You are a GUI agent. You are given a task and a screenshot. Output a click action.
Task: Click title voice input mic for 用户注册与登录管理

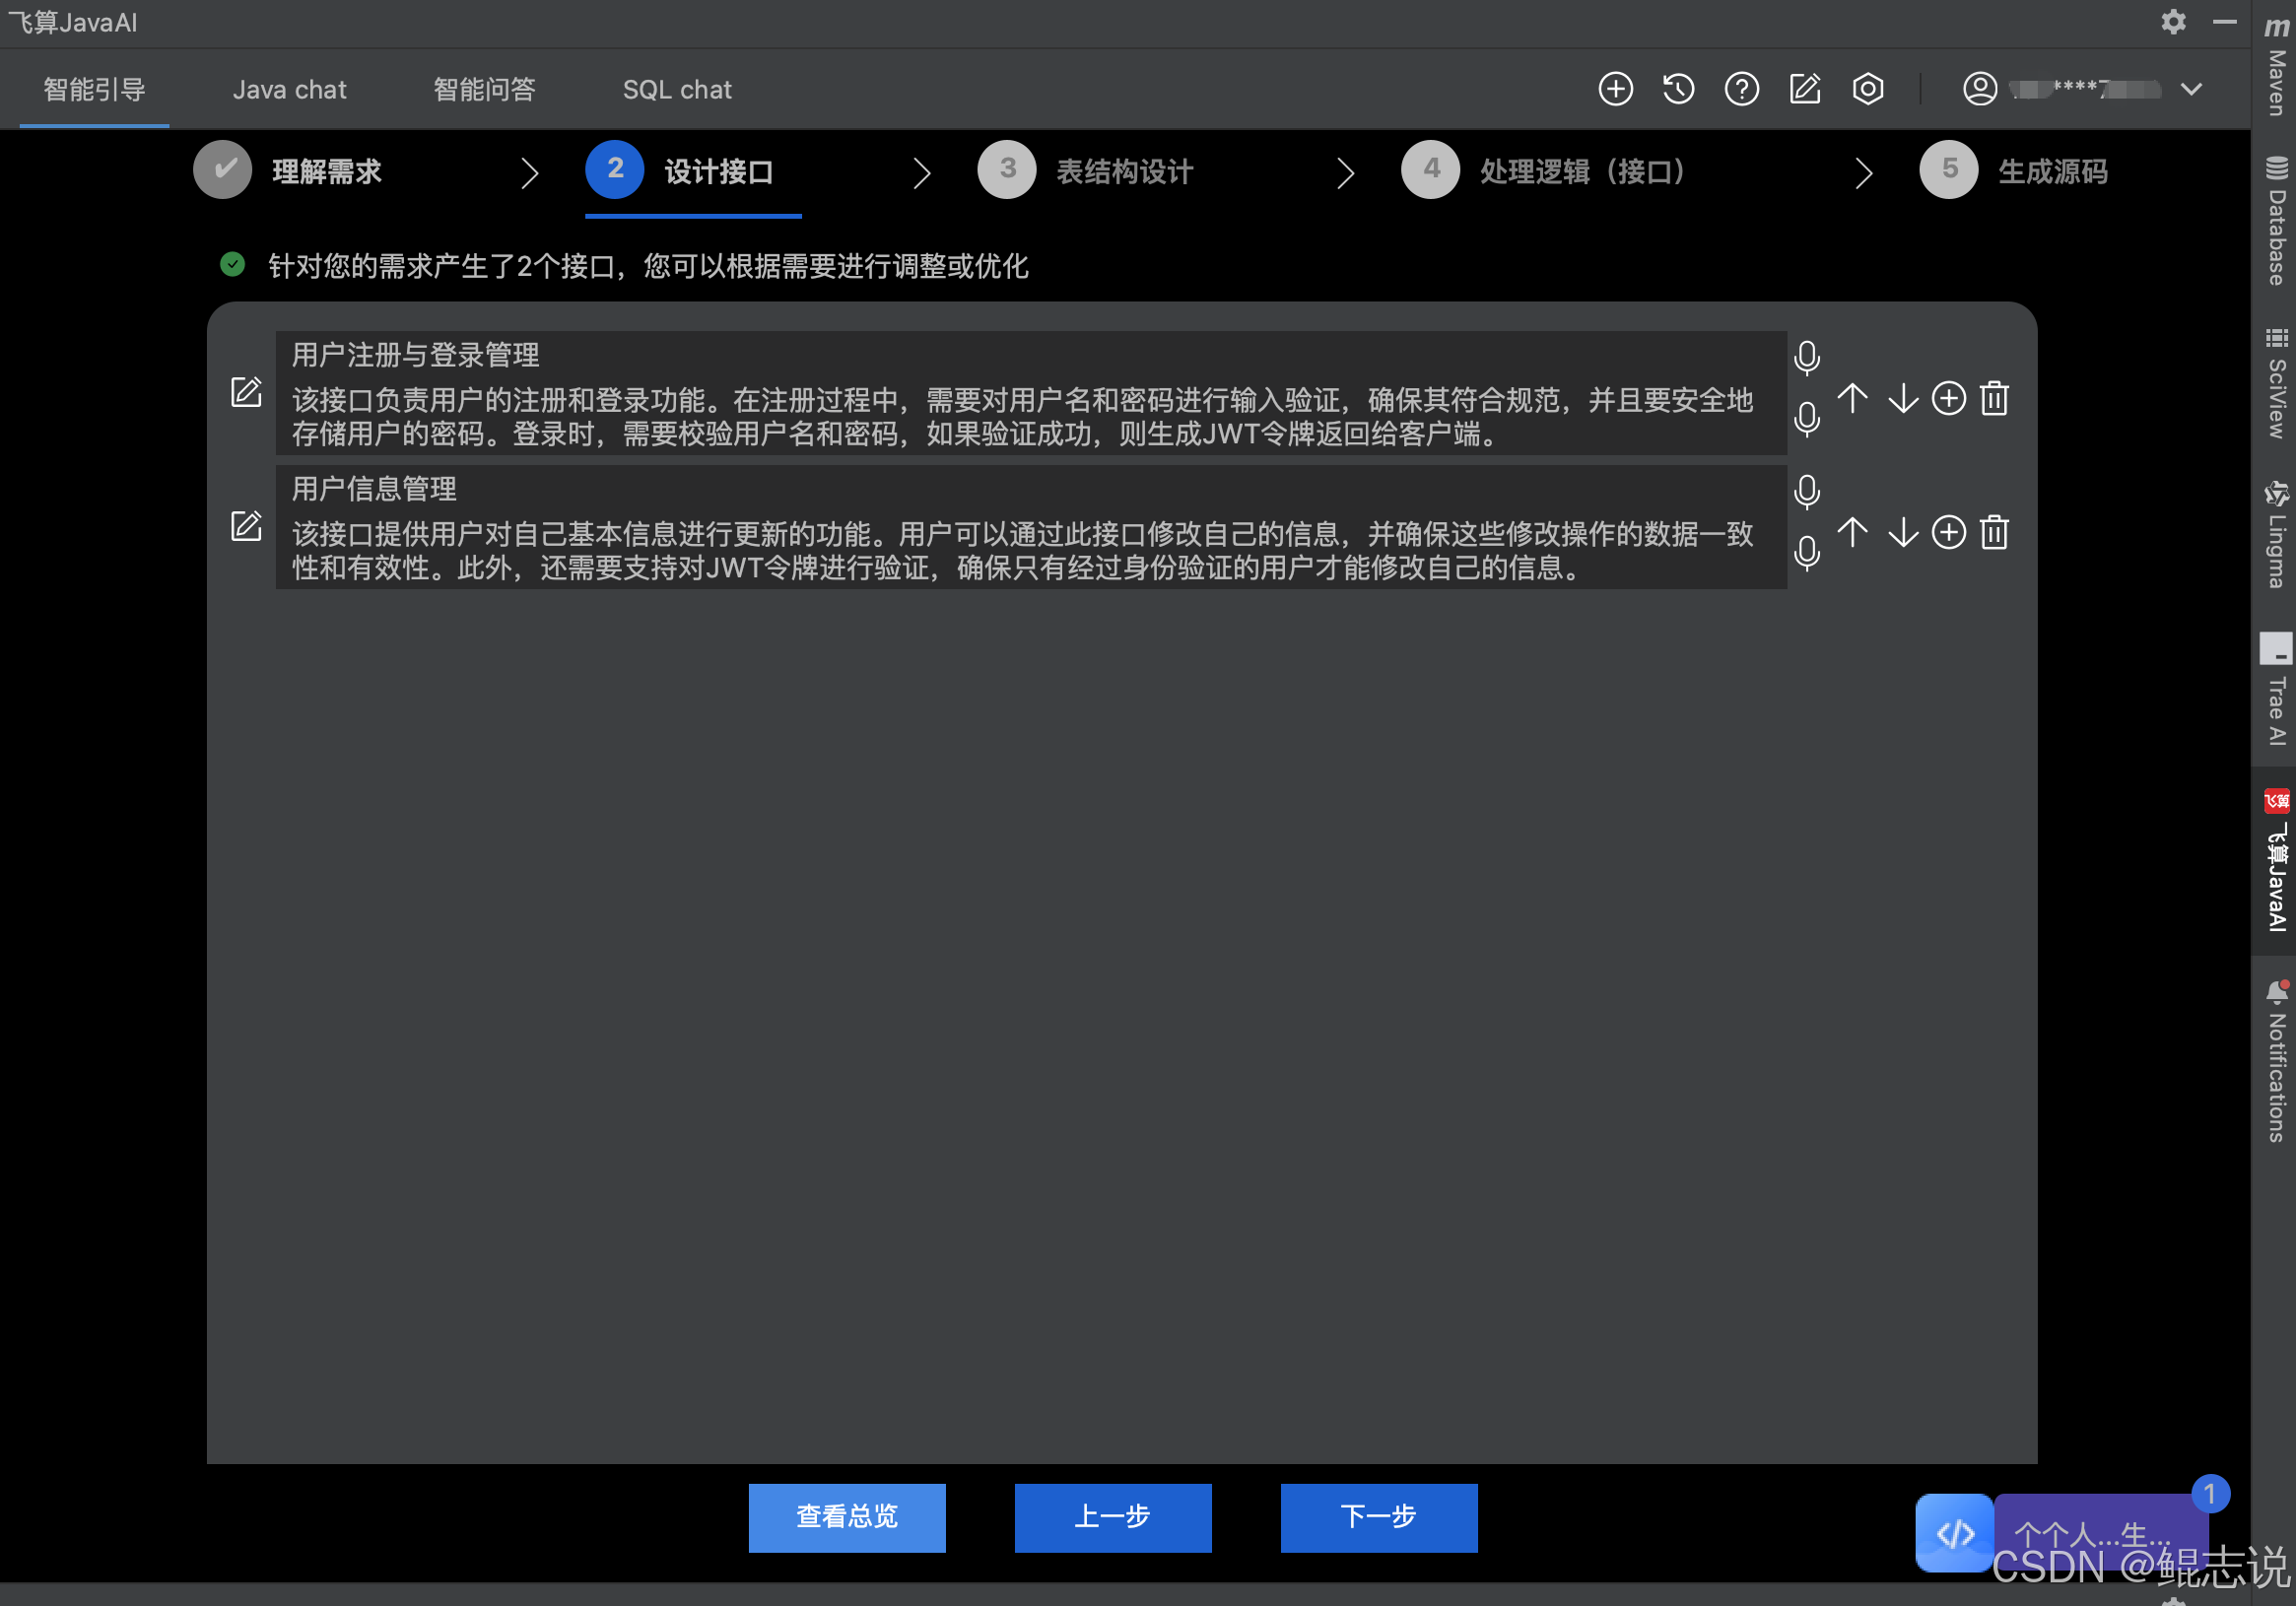pyautogui.click(x=1806, y=358)
